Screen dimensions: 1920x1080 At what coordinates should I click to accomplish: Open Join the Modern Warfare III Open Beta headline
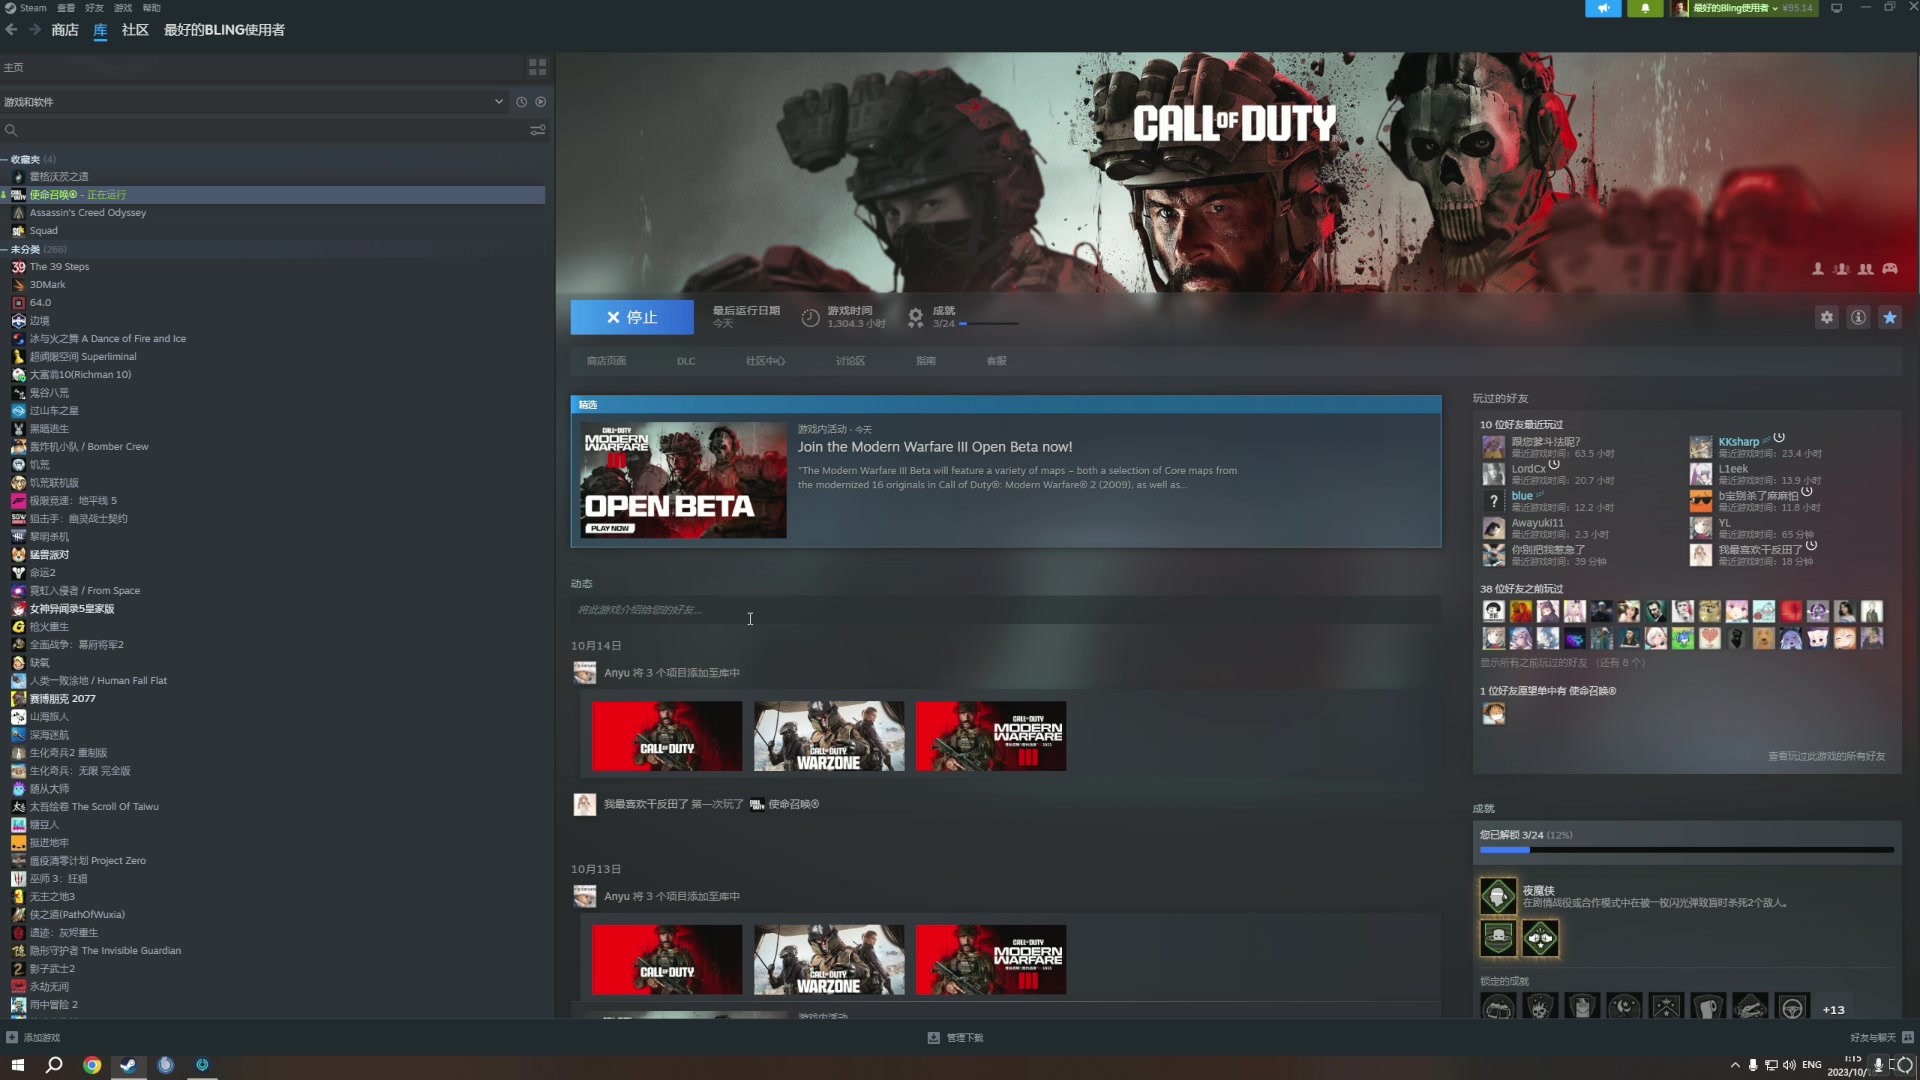[x=934, y=447]
